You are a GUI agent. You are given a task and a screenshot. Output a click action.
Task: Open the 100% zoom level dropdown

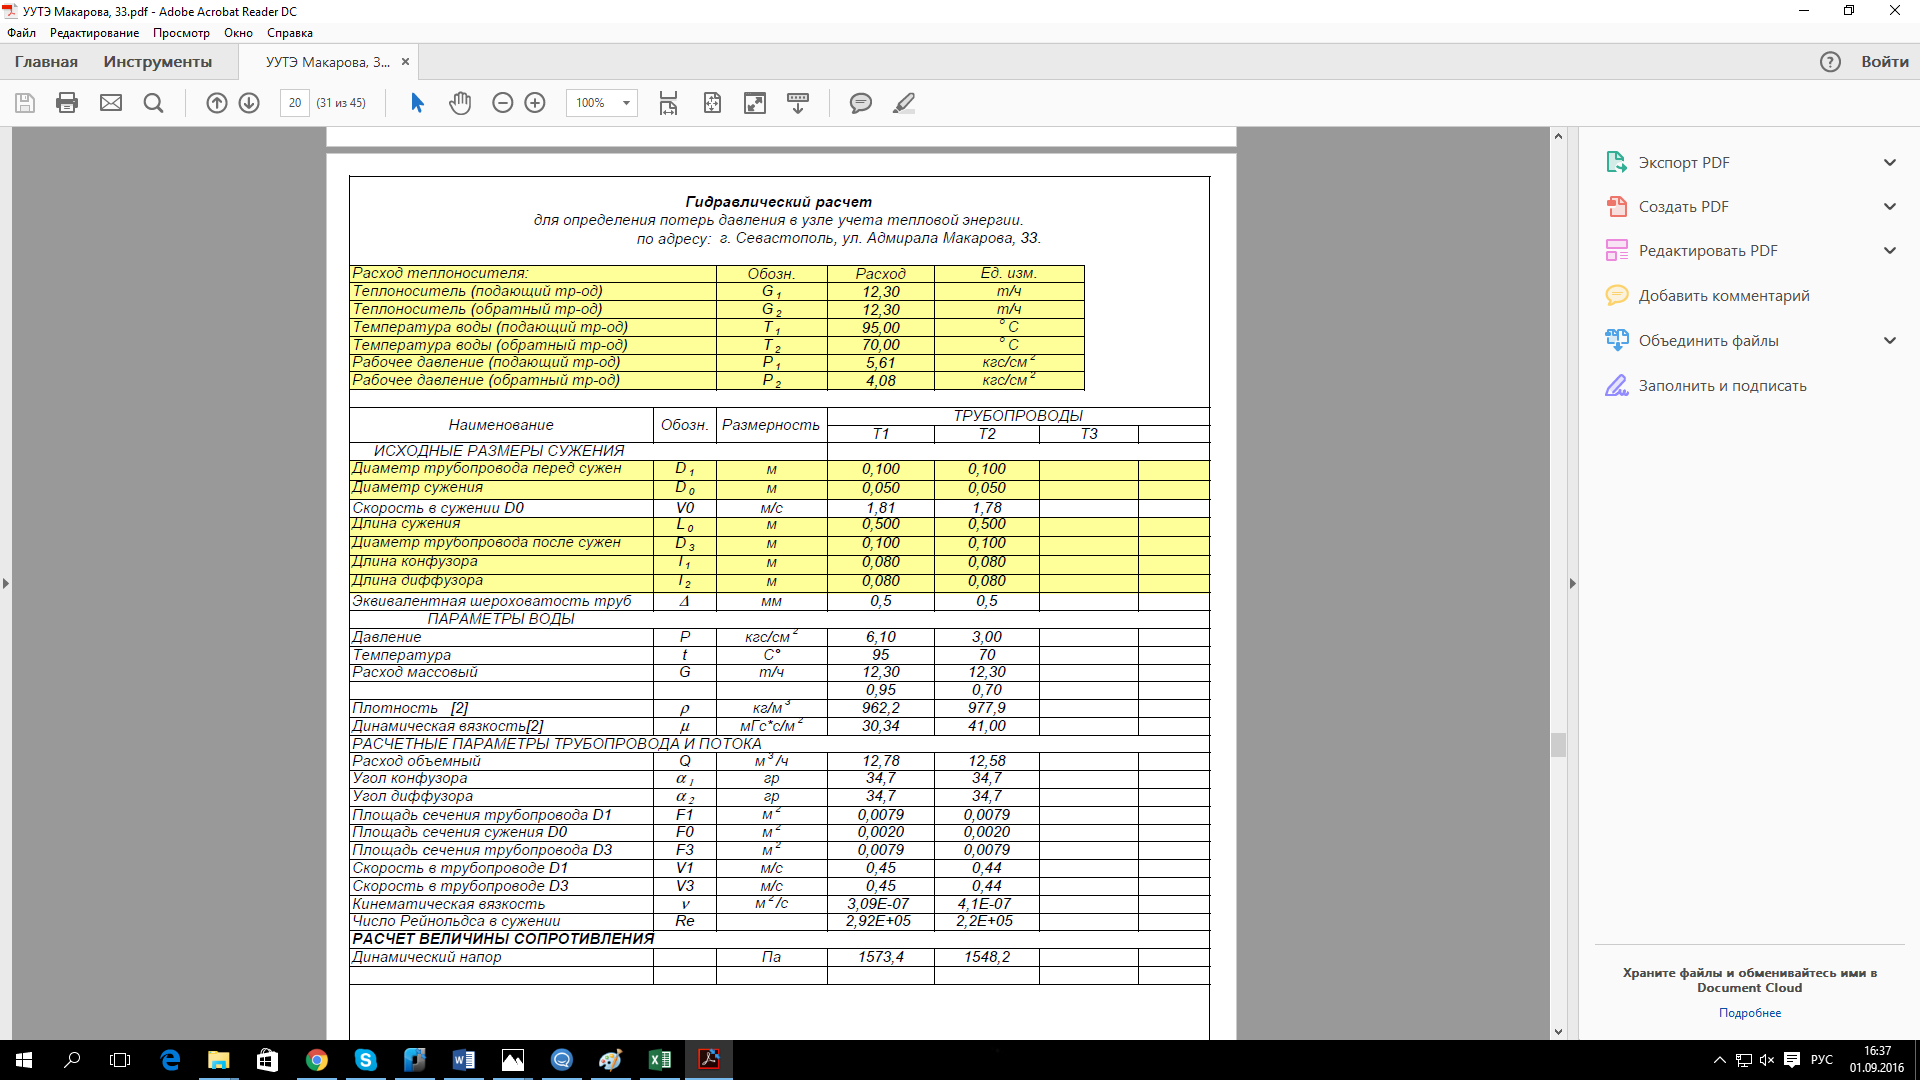(626, 103)
